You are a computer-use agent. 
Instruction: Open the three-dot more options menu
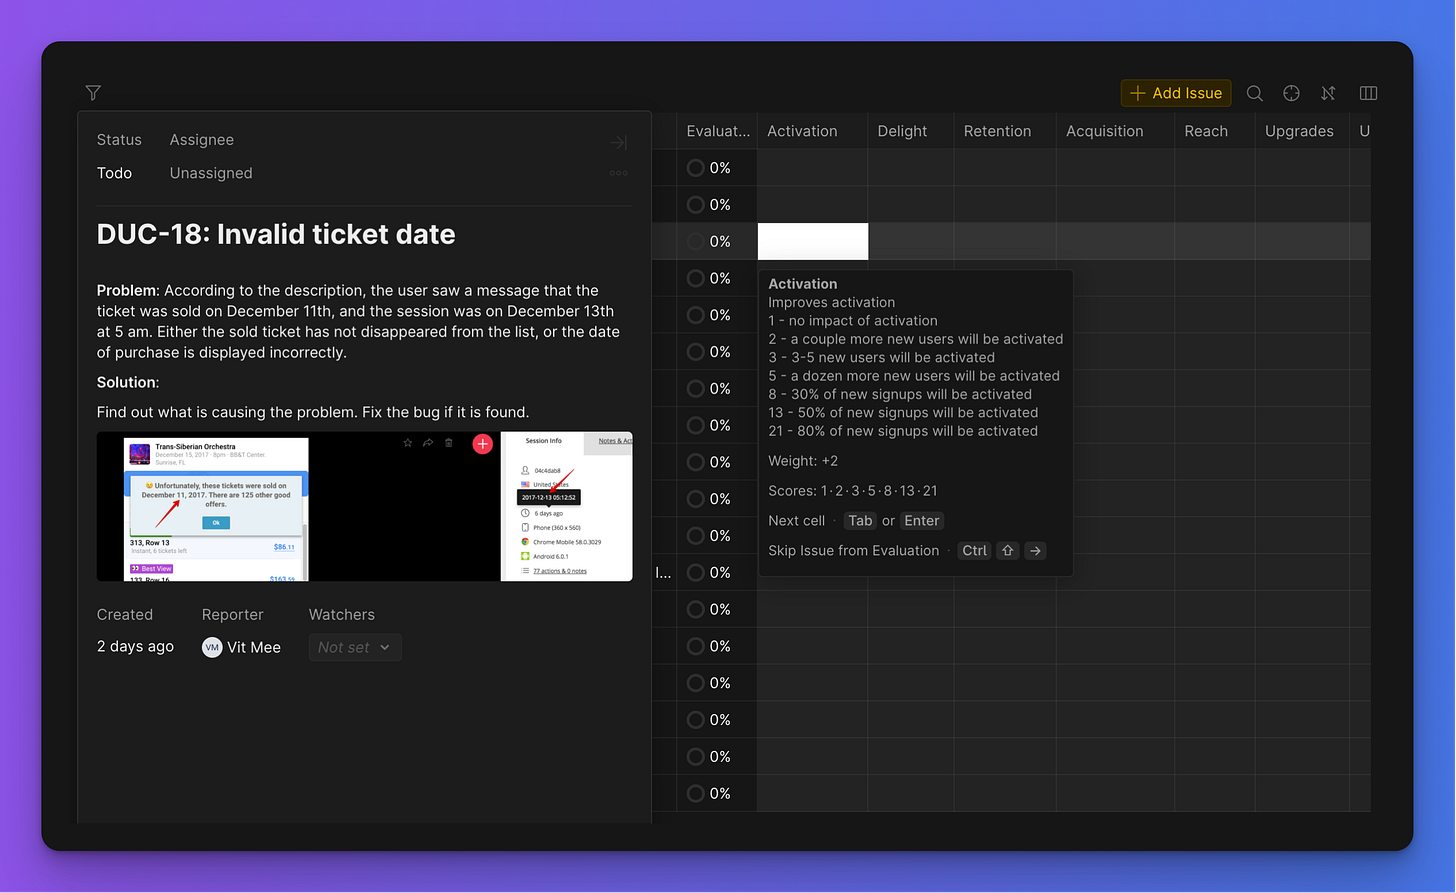(x=619, y=173)
